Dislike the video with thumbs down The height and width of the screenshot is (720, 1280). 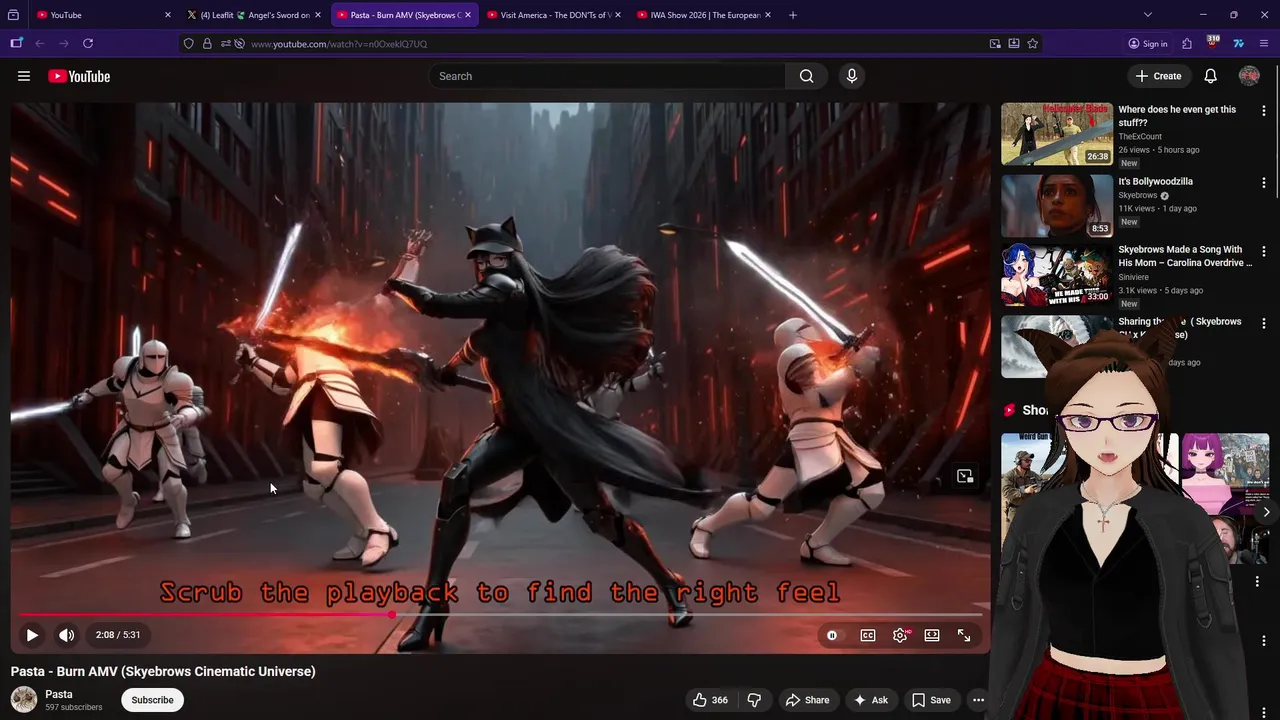[x=755, y=700]
